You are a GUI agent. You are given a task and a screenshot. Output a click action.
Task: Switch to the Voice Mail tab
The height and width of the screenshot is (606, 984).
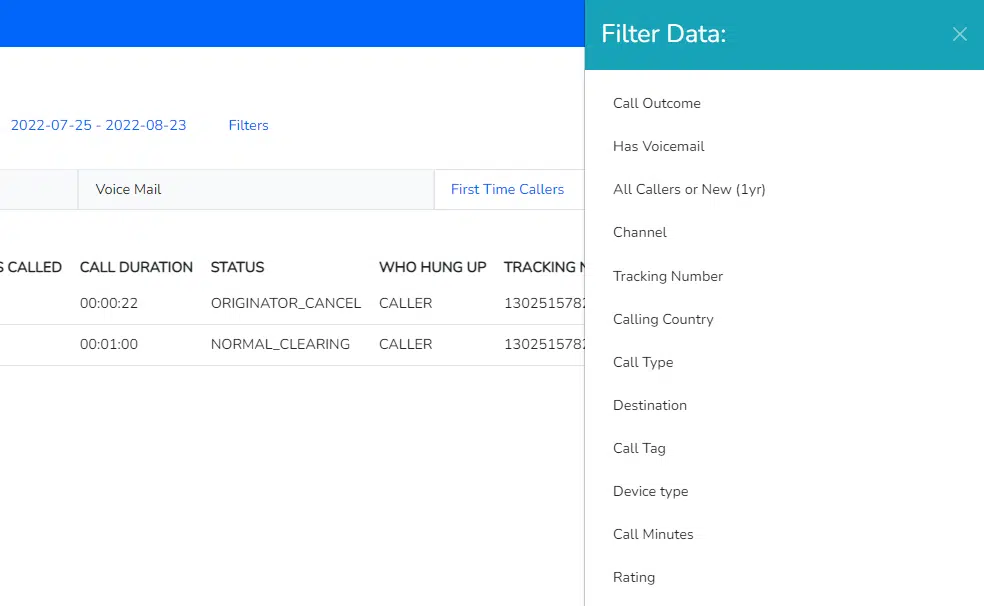pos(256,189)
